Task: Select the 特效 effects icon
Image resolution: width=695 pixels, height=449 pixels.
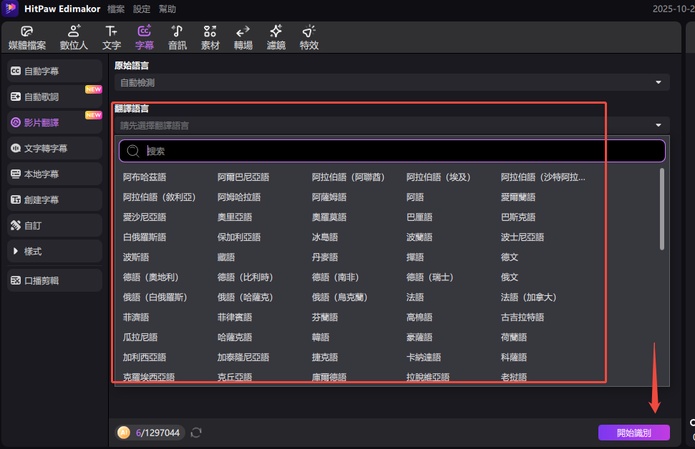Action: tap(309, 37)
